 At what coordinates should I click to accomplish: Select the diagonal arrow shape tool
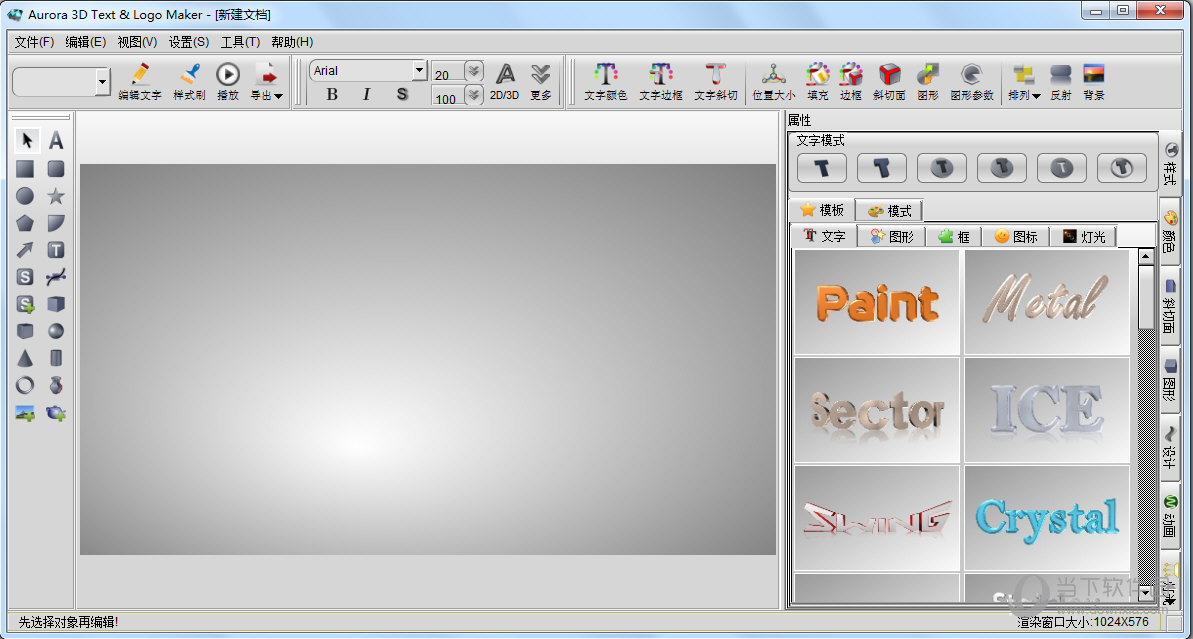(x=25, y=250)
